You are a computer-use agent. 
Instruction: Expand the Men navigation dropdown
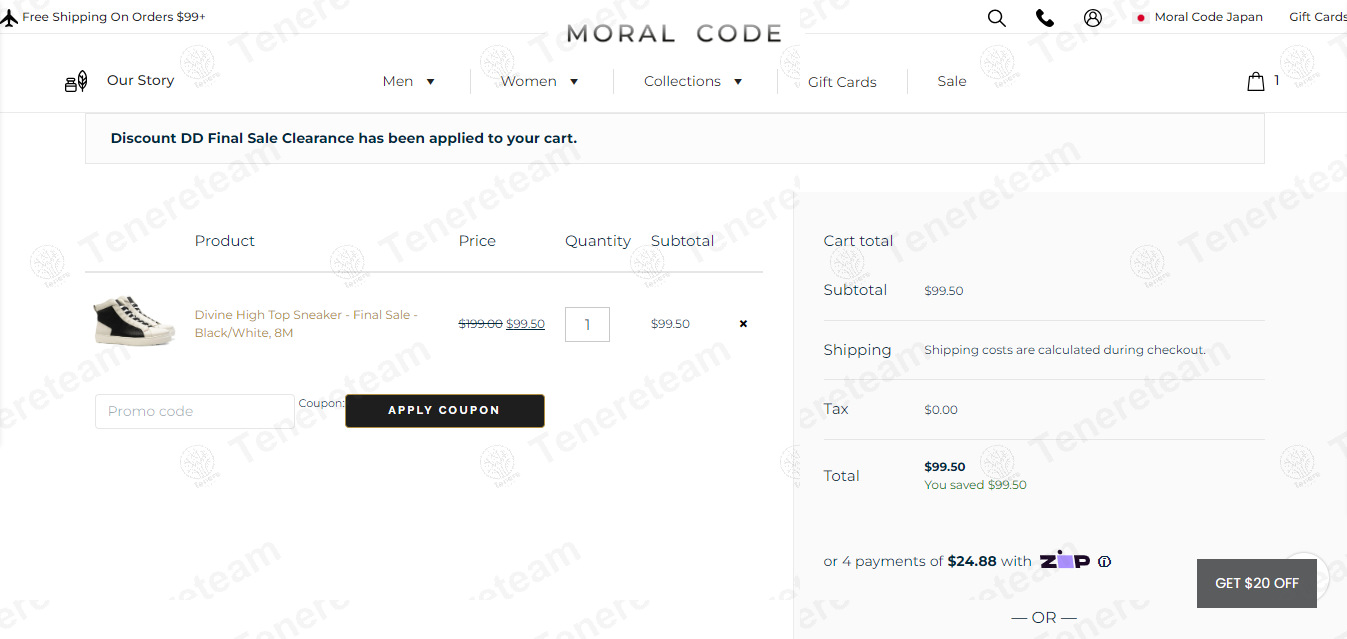(x=408, y=81)
